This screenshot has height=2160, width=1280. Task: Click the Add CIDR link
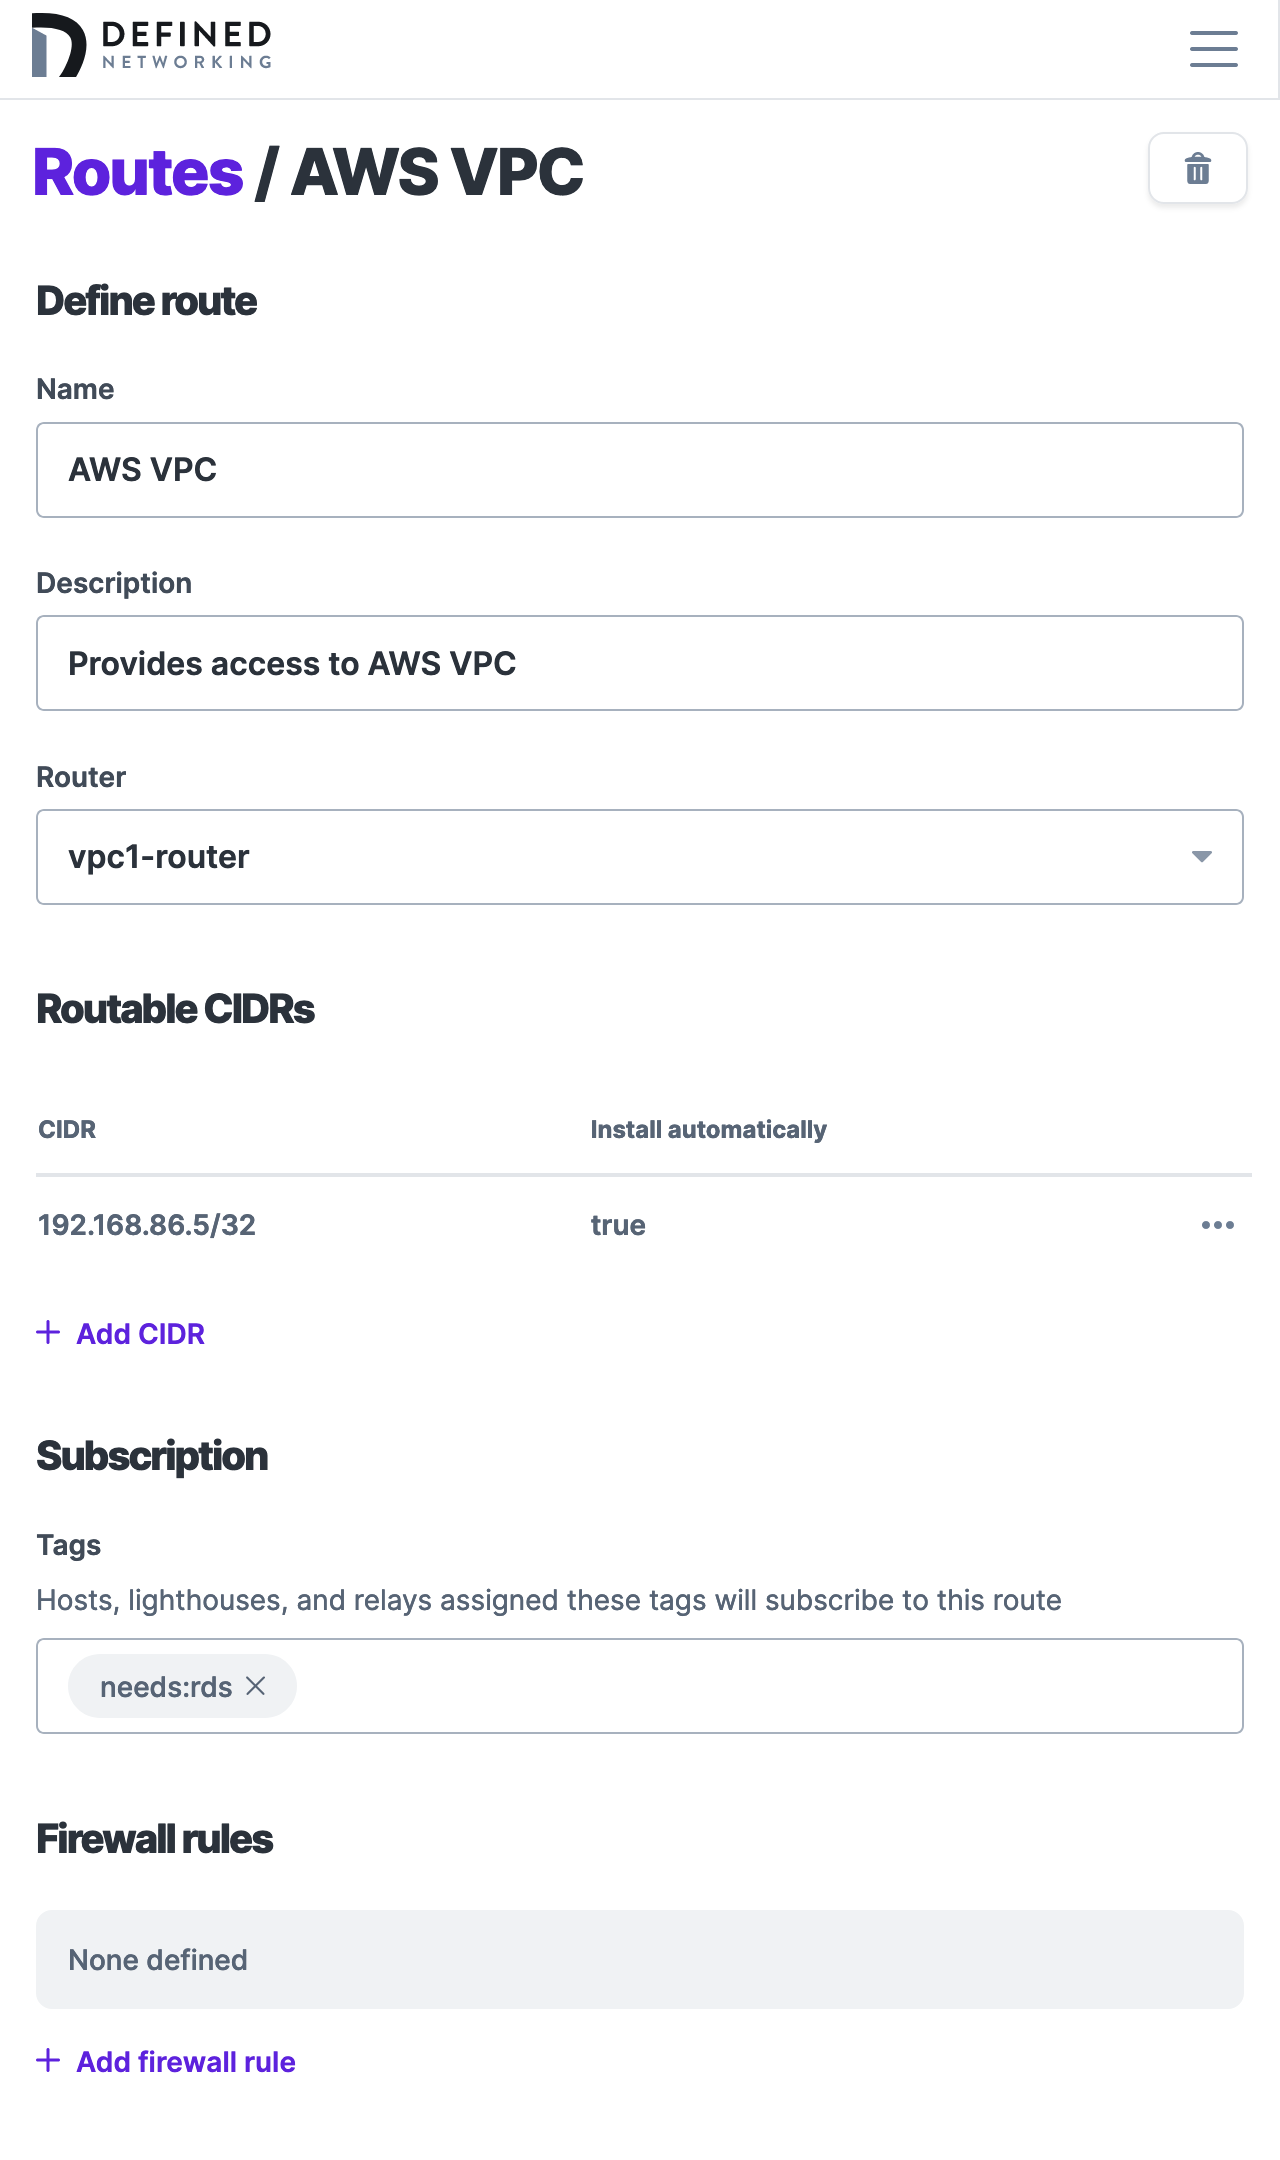[140, 1333]
